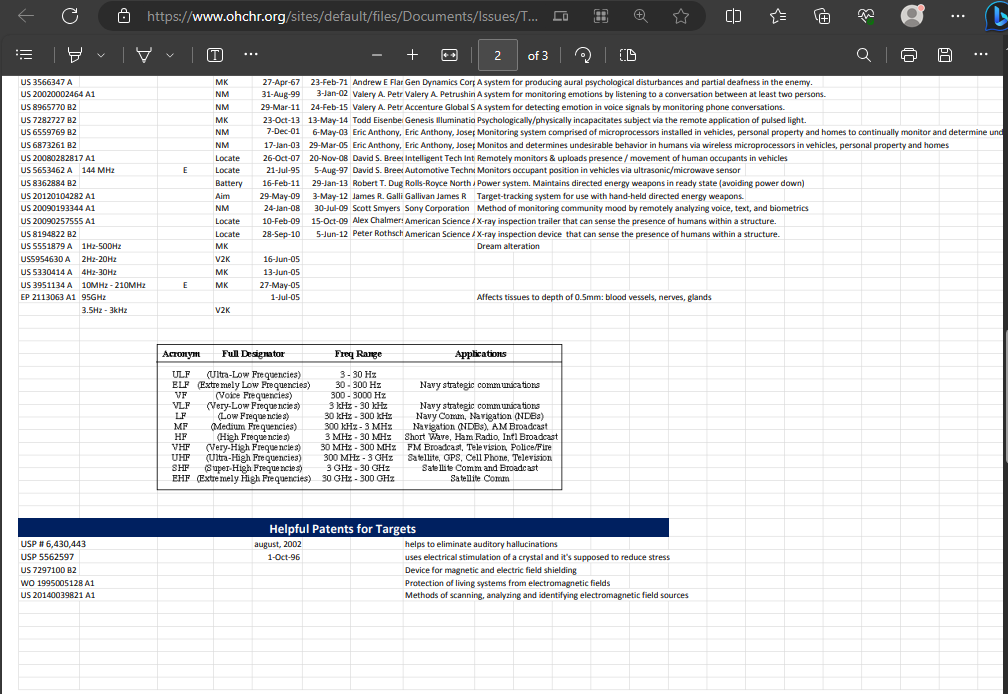This screenshot has width=1008, height=694.
Task: Select 'Applications' table header
Action: [x=480, y=354]
